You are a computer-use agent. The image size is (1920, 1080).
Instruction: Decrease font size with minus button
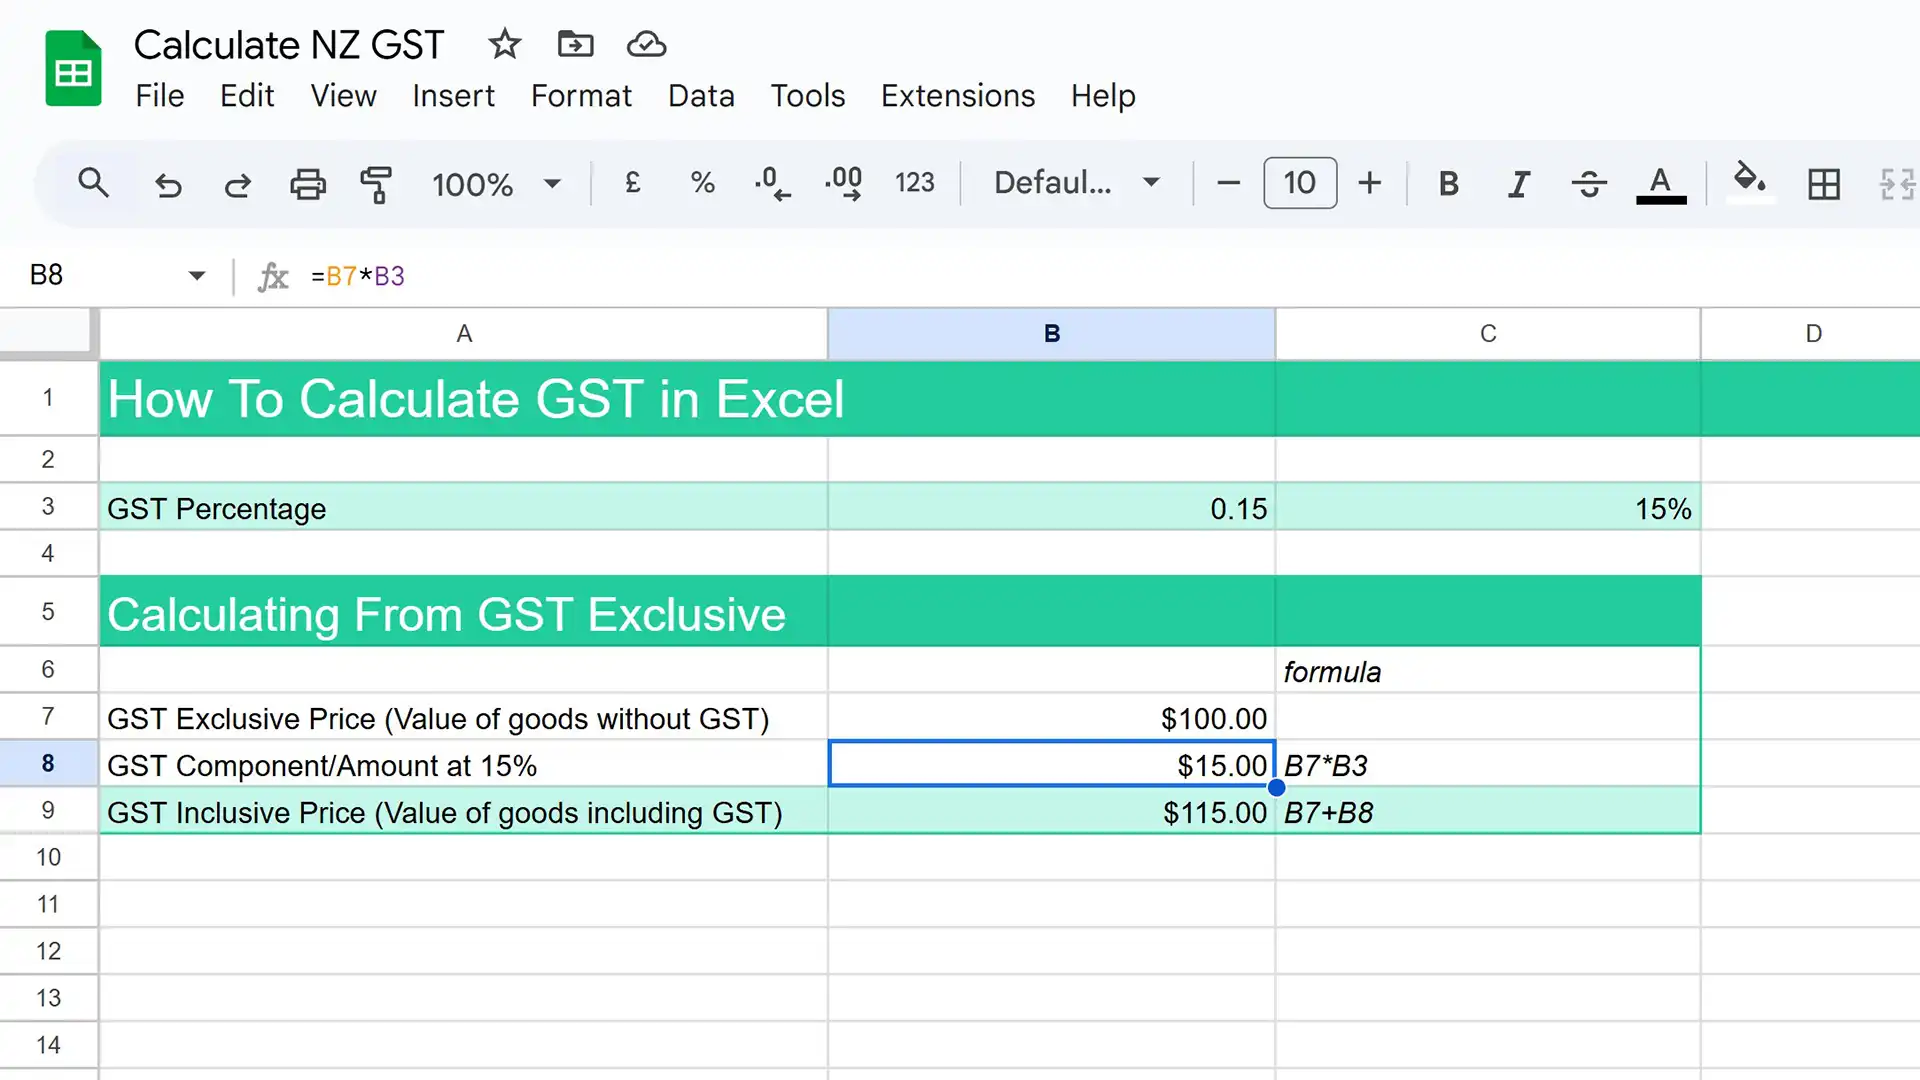click(x=1228, y=183)
